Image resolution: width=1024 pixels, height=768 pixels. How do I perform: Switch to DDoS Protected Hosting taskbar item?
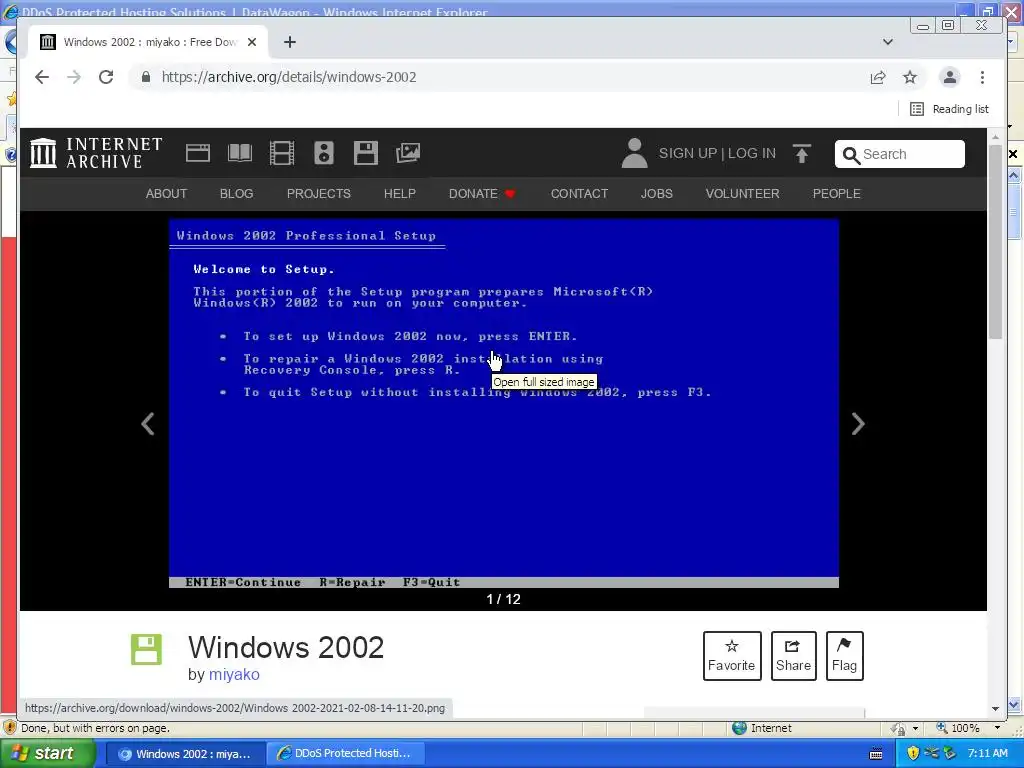(x=346, y=754)
